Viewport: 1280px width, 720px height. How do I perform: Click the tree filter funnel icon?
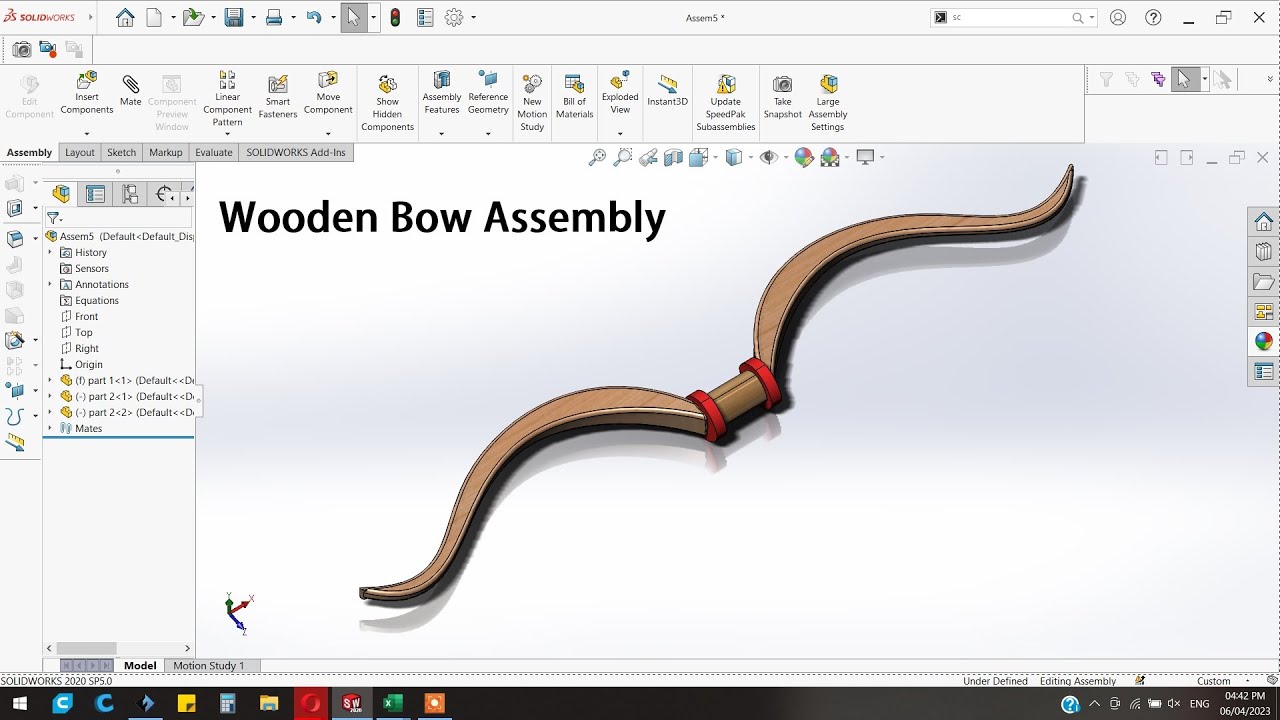(54, 218)
